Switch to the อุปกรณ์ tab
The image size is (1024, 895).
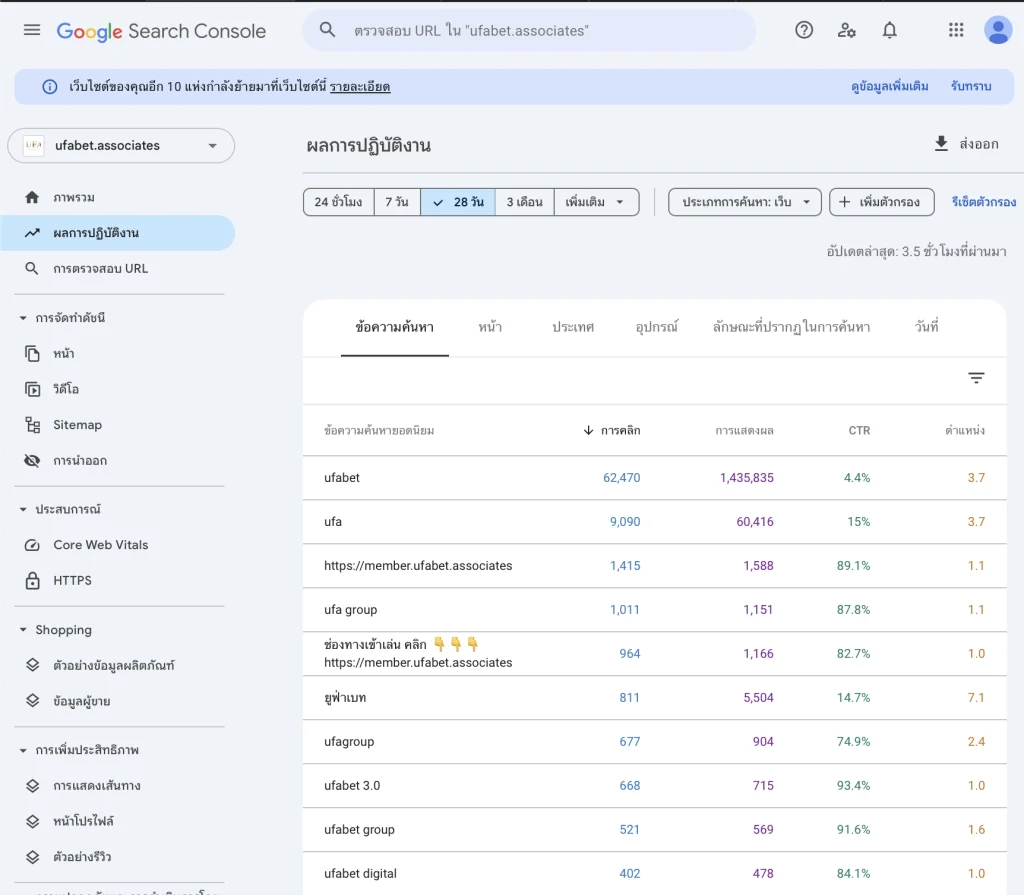[x=656, y=327]
